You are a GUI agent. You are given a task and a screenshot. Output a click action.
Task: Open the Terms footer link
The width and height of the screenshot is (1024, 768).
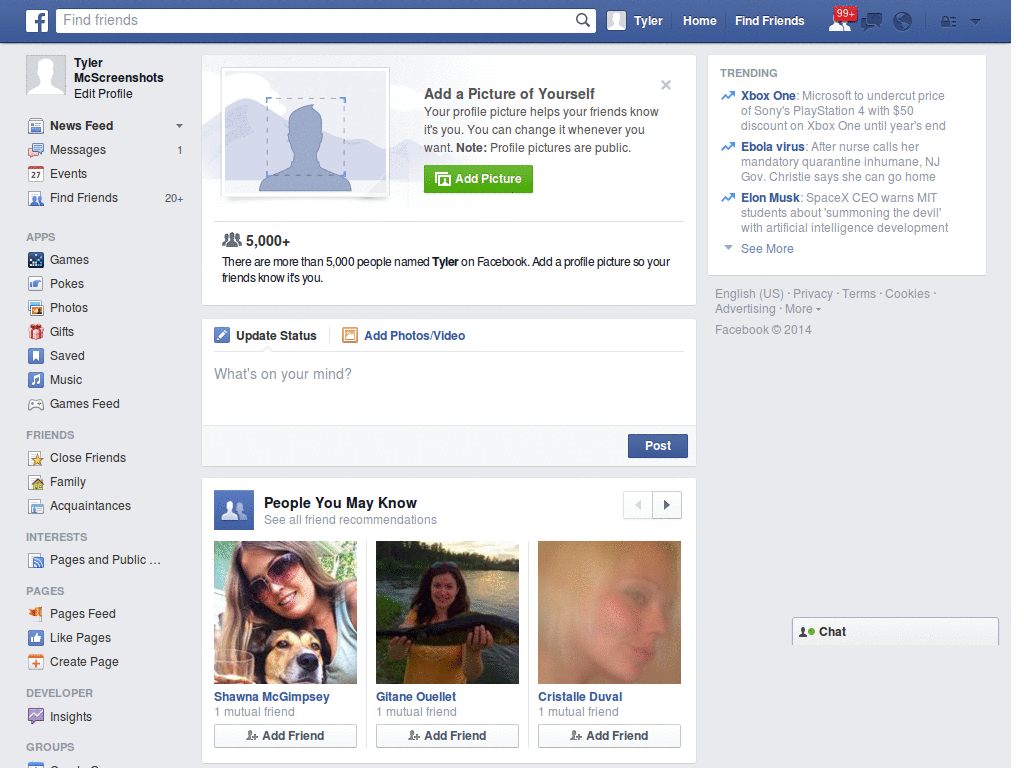859,294
